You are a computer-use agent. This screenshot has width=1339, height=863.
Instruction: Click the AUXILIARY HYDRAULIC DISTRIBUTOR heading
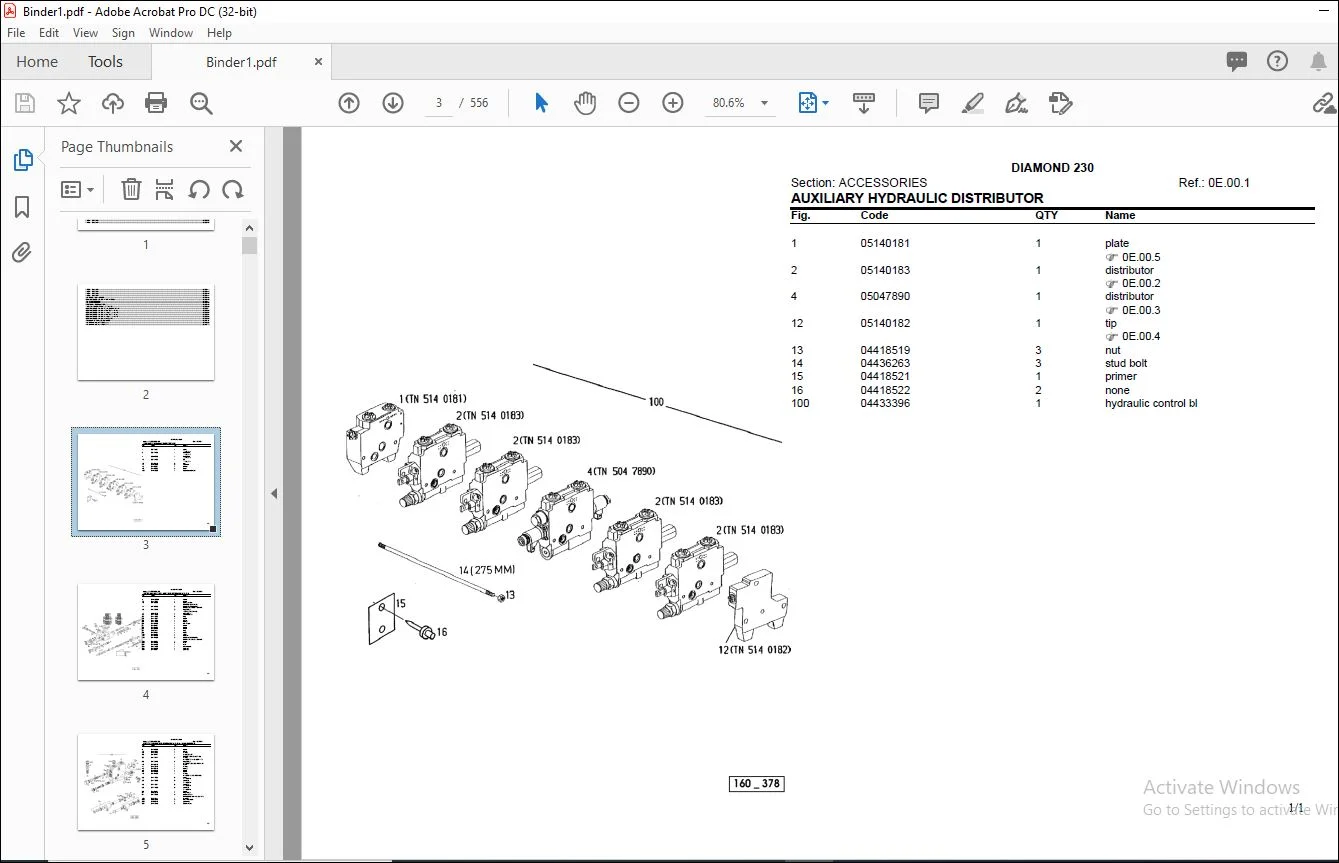tap(917, 198)
